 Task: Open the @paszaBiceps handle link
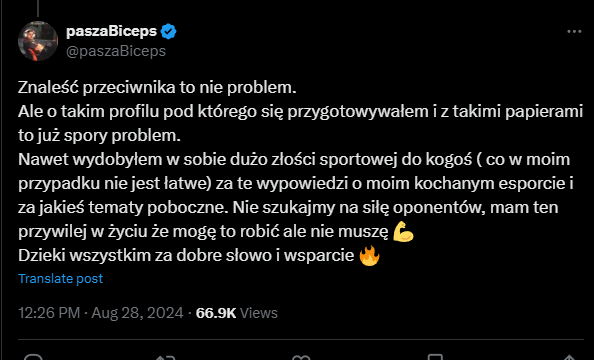pyautogui.click(x=116, y=51)
